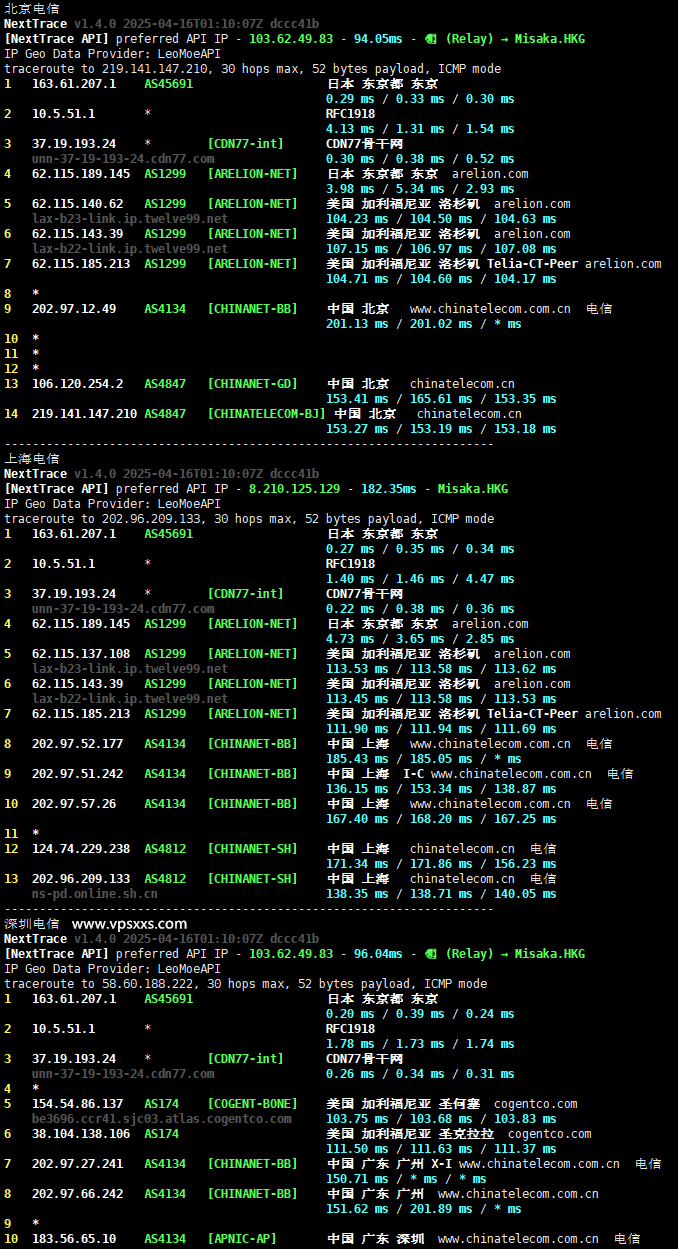Image resolution: width=678 pixels, height=1249 pixels.
Task: Click the 北京电信 section heading
Action: point(31,8)
